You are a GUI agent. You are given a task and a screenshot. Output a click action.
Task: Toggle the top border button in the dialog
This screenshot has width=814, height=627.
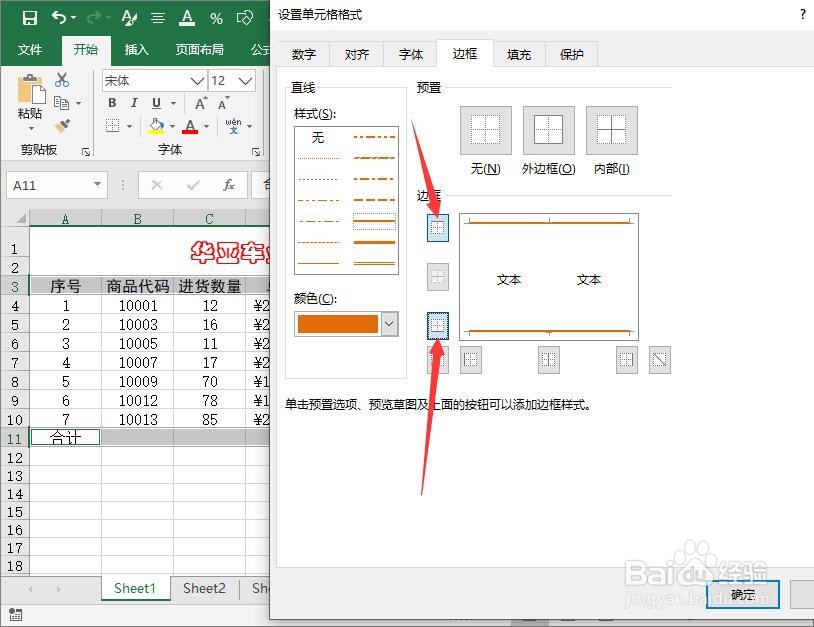(x=438, y=228)
